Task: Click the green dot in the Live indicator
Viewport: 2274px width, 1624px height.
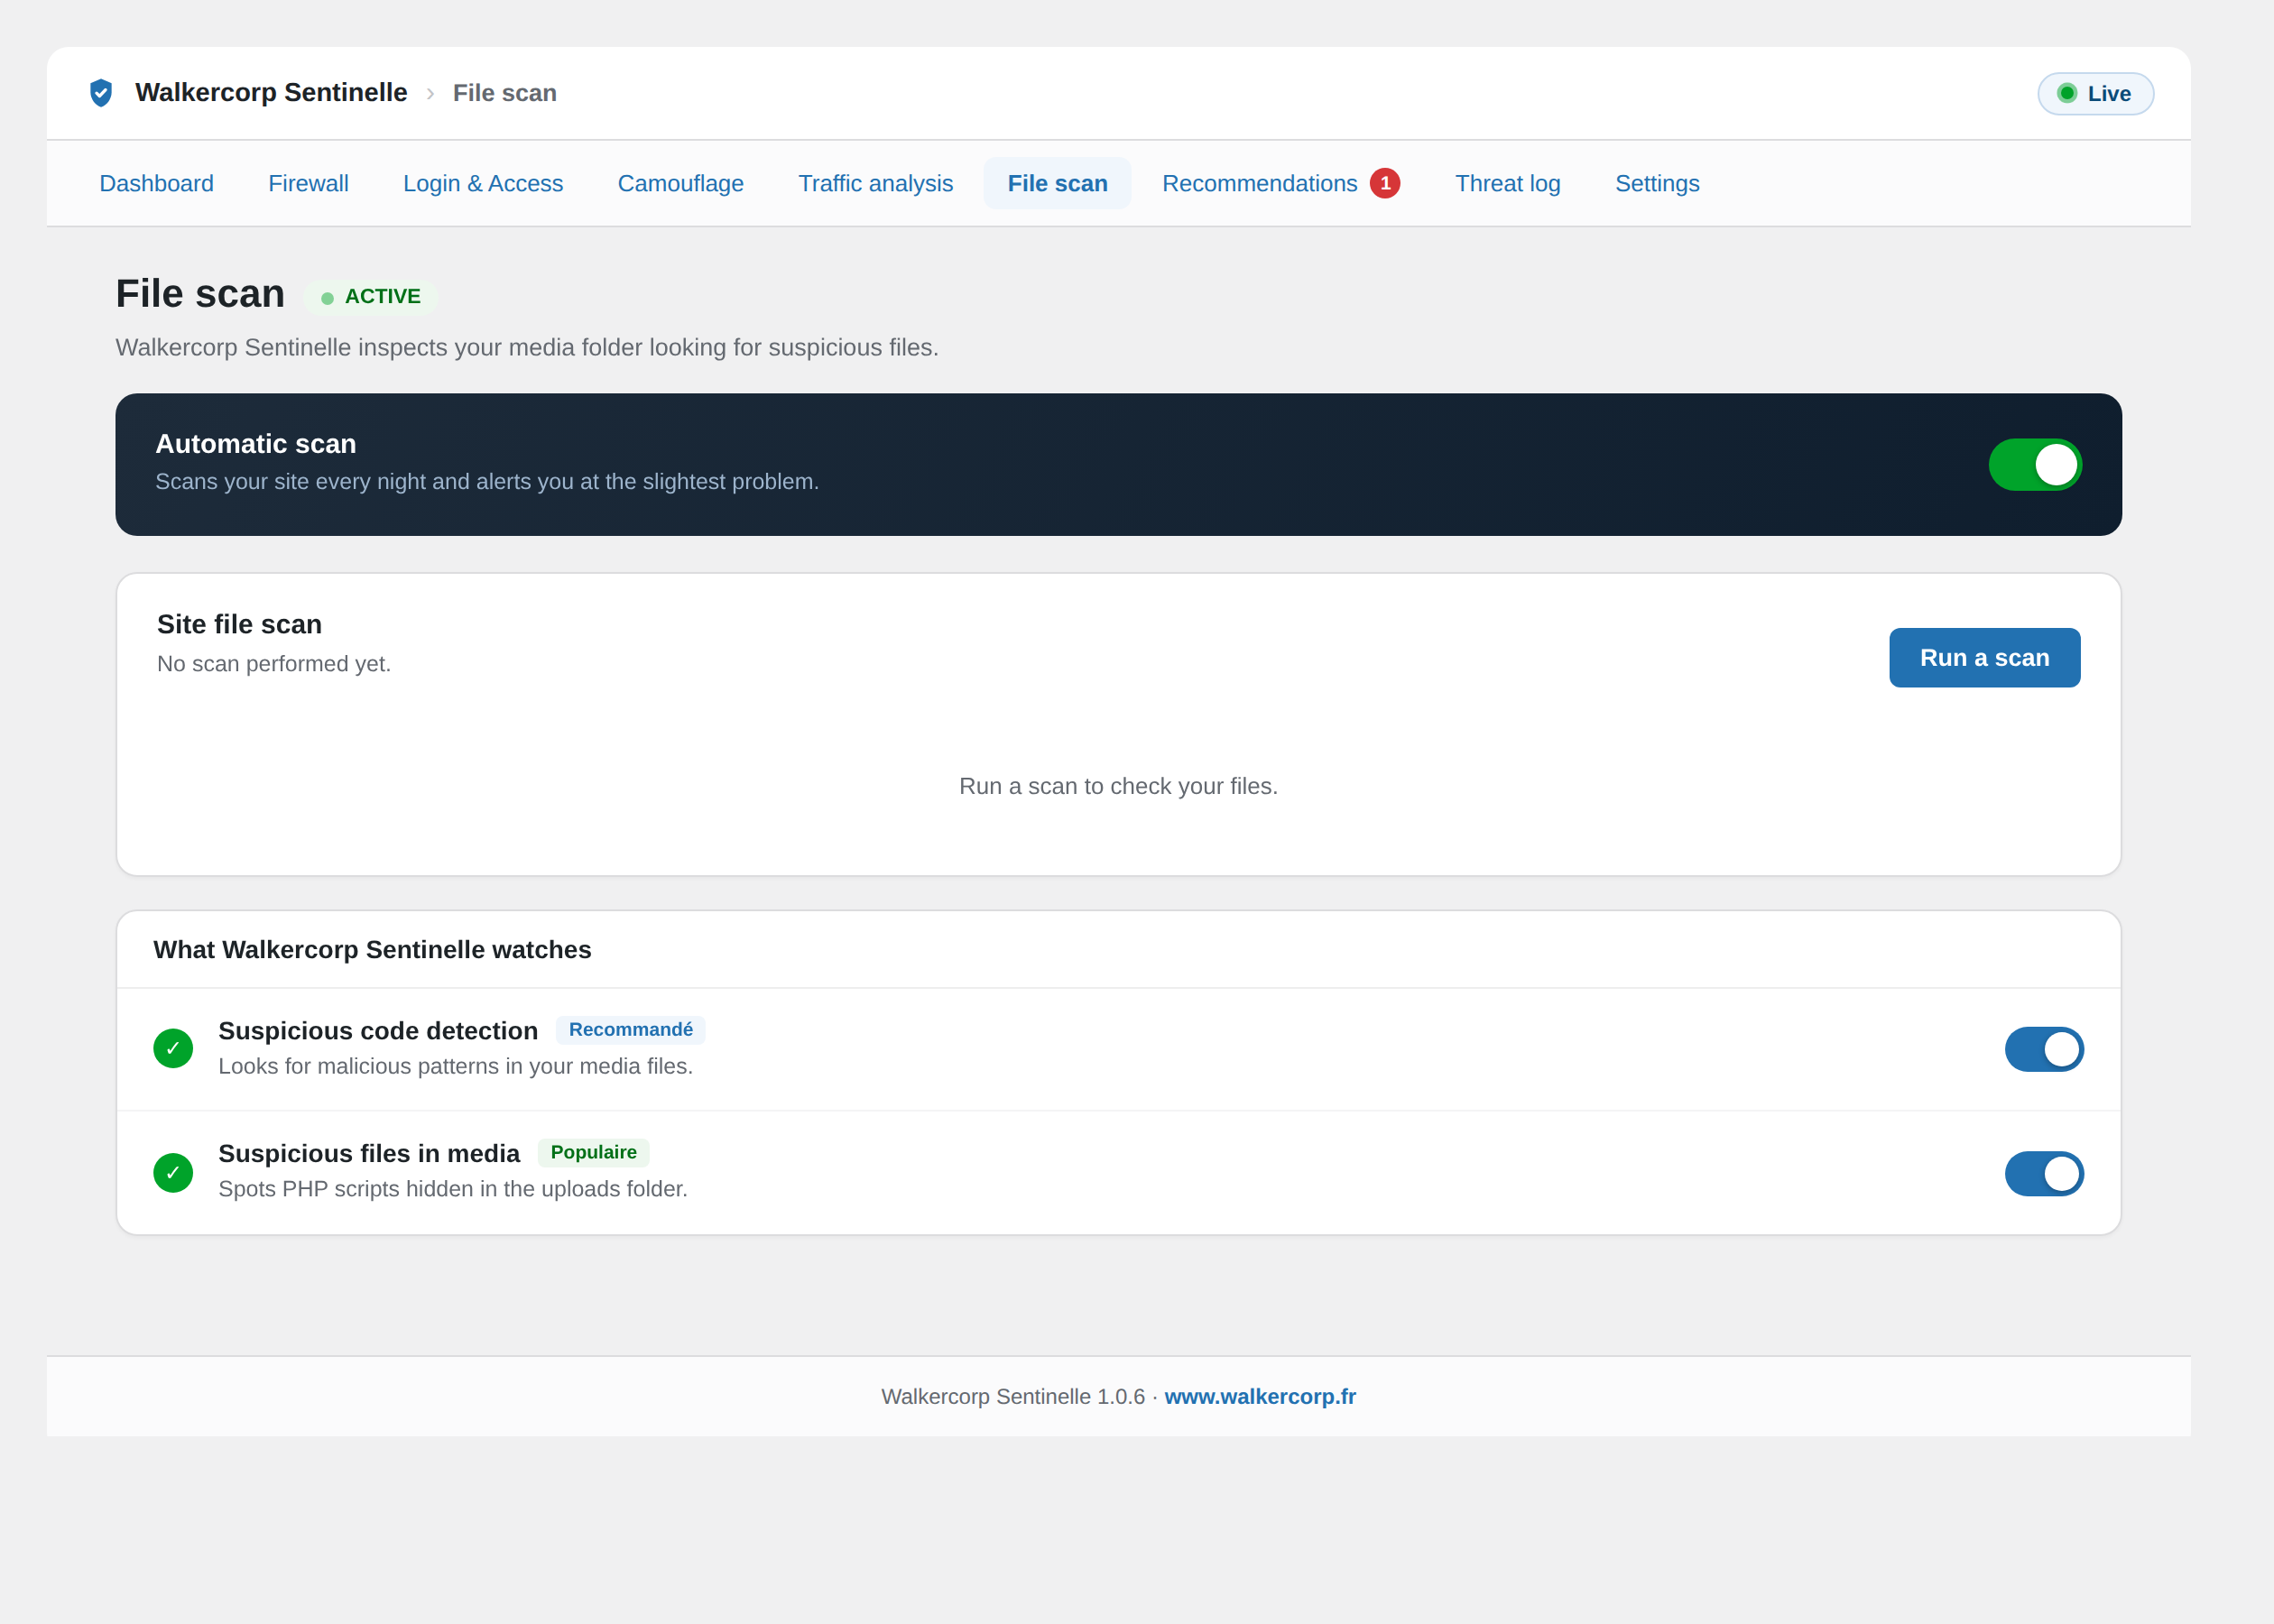Action: [2066, 93]
